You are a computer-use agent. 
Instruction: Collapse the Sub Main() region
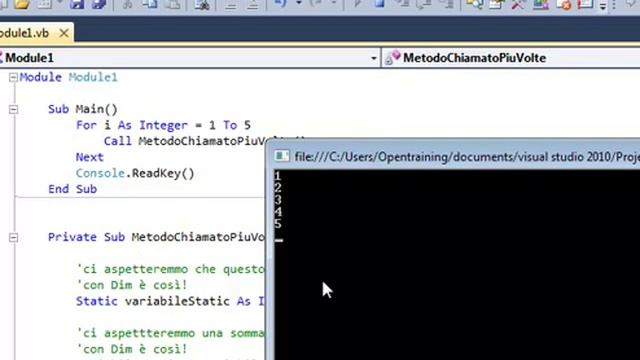(13, 109)
